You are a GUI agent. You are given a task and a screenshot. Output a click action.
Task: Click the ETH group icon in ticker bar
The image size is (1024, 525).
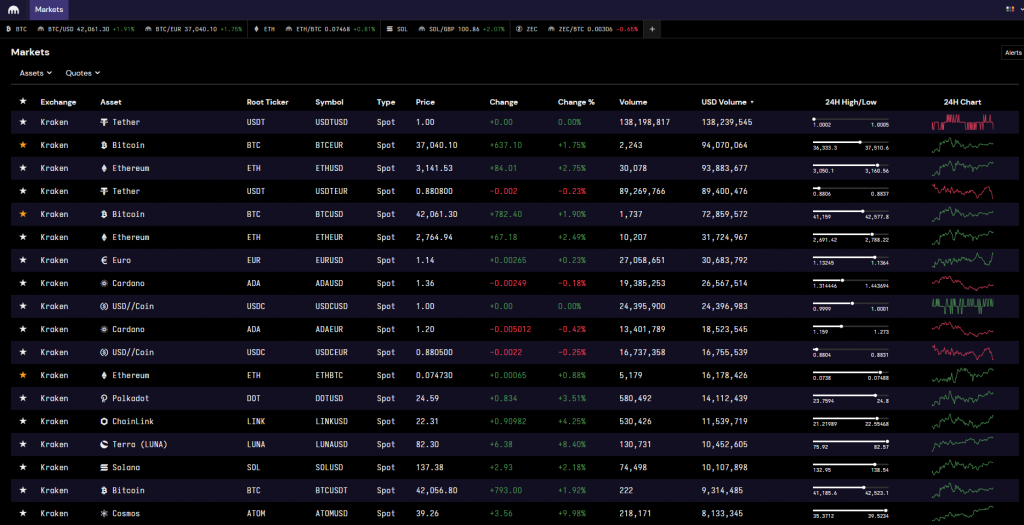point(257,29)
